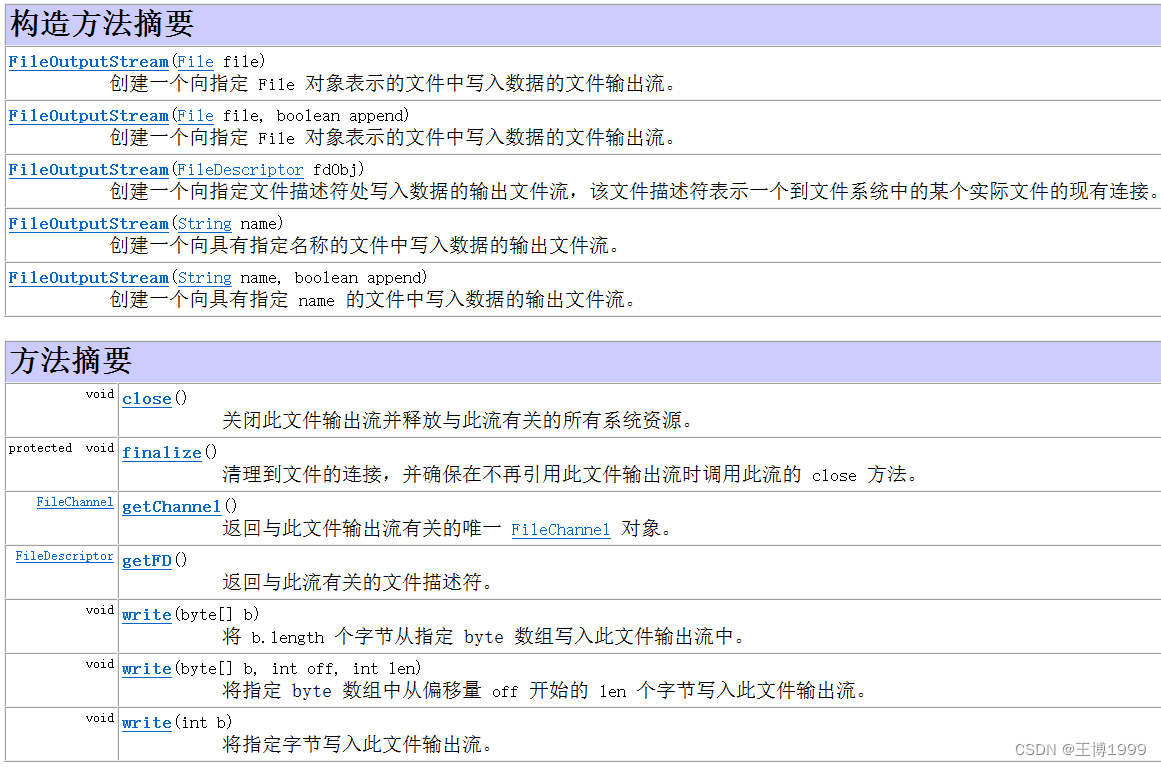
Task: Click the 构造方法摘要 section heading
Action: [x=102, y=24]
